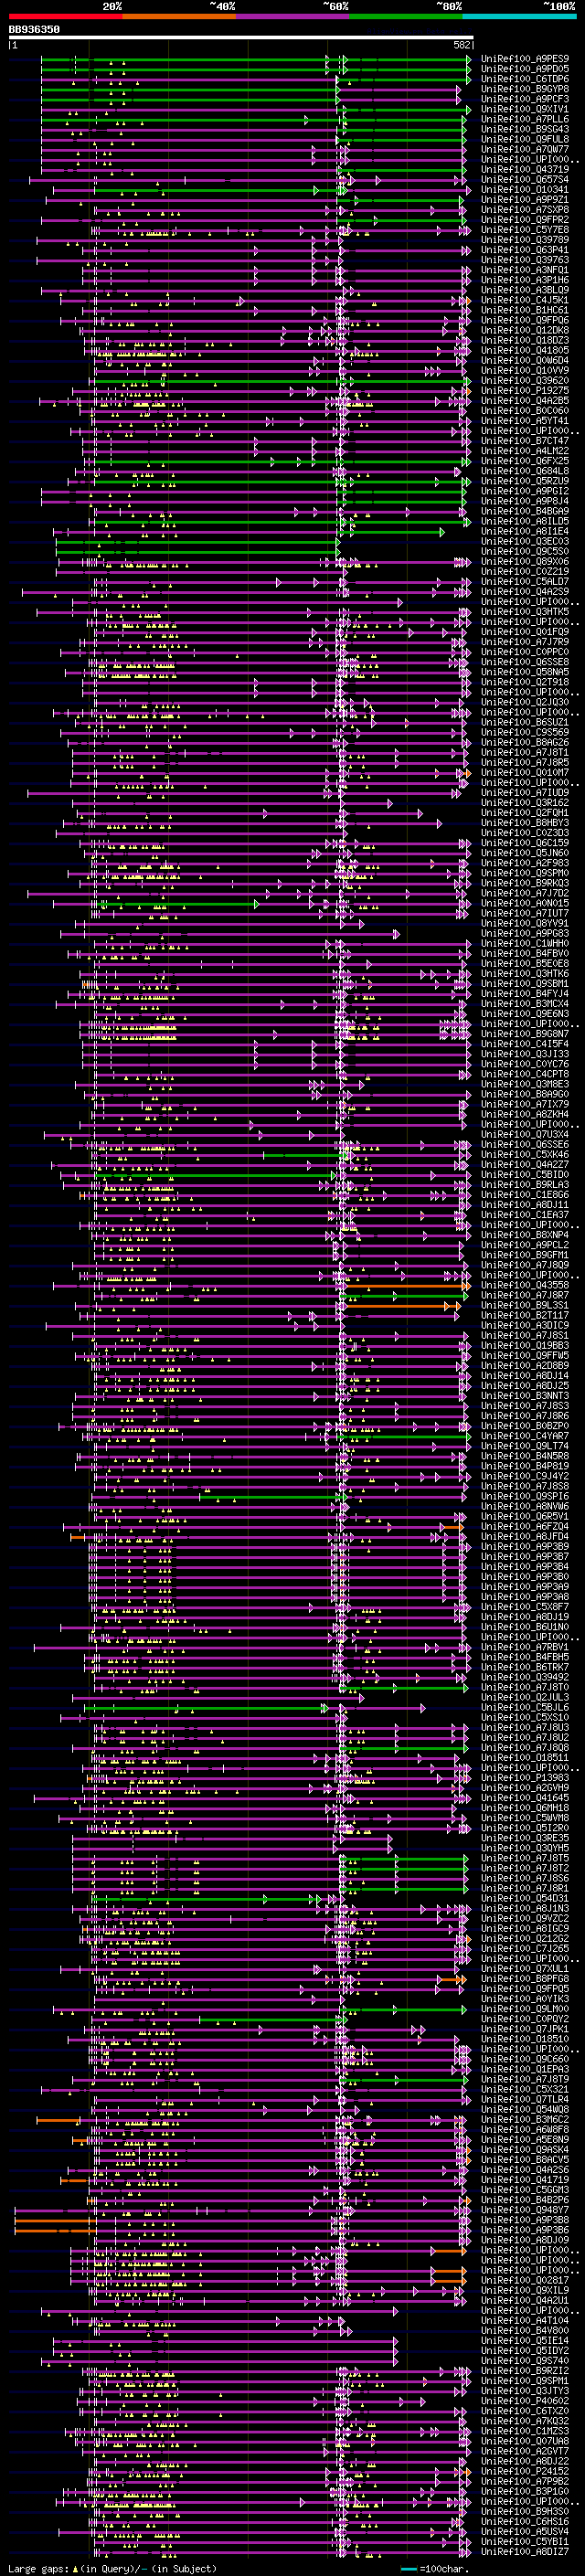Select UniRef100_Q3JTY3 entry
The image size is (585, 2576).
click(525, 2392)
